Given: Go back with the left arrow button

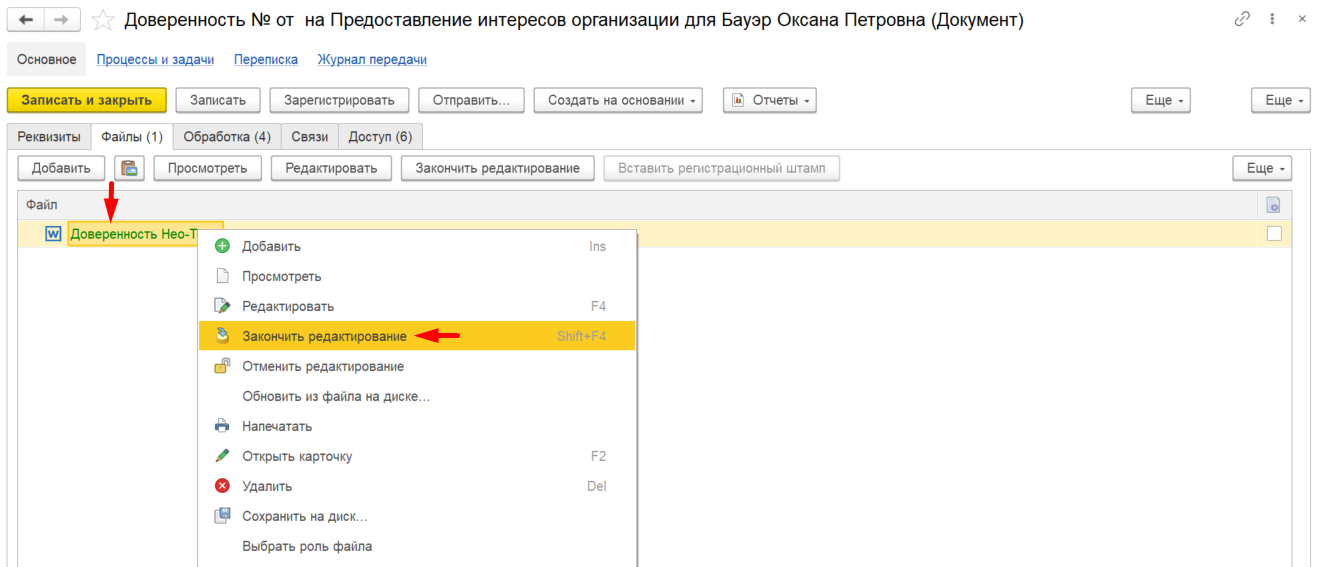Looking at the screenshot, I should coord(26,19).
